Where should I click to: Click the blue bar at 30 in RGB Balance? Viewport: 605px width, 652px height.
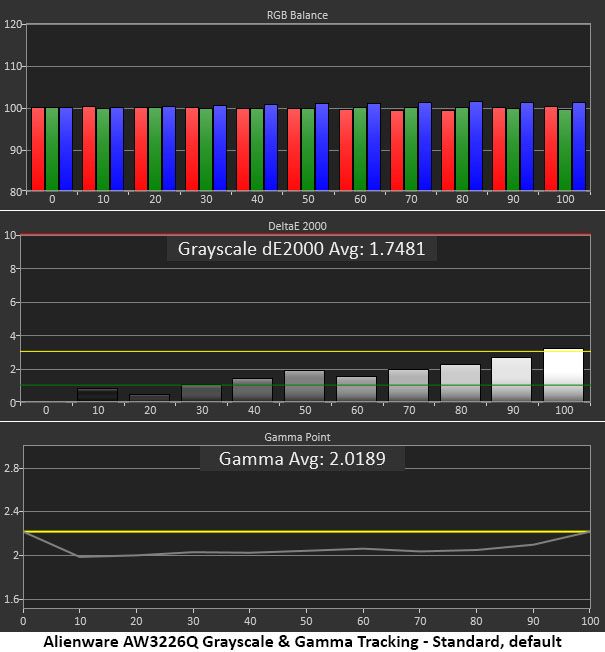pyautogui.click(x=220, y=148)
